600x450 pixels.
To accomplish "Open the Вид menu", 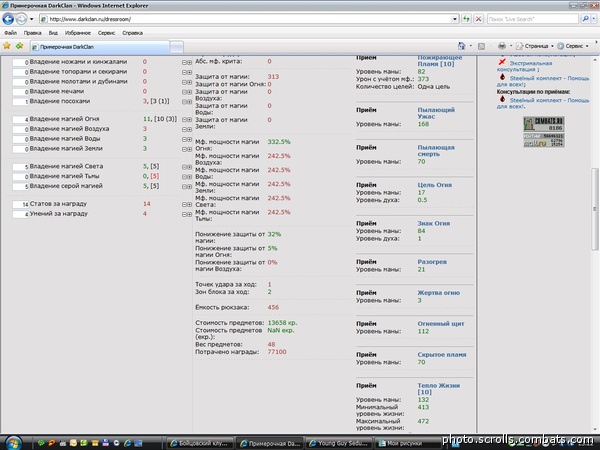I will click(x=53, y=33).
